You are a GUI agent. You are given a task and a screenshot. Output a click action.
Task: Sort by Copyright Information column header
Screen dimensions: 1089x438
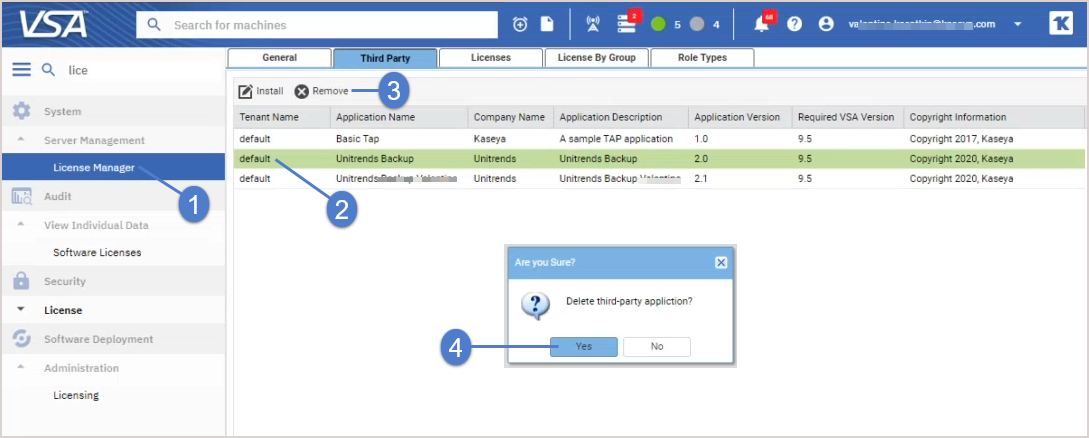tap(995, 117)
